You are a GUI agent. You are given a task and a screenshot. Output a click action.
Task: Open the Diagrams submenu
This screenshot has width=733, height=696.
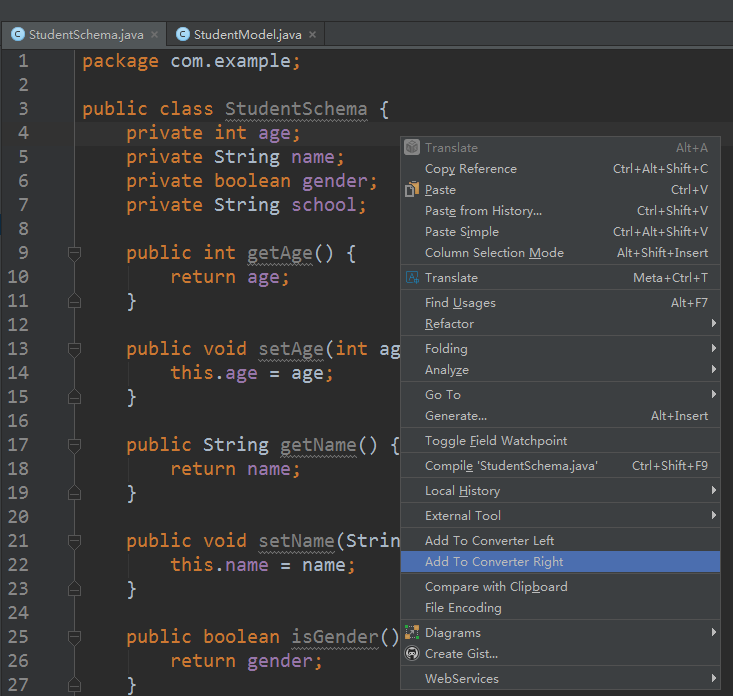(x=560, y=632)
